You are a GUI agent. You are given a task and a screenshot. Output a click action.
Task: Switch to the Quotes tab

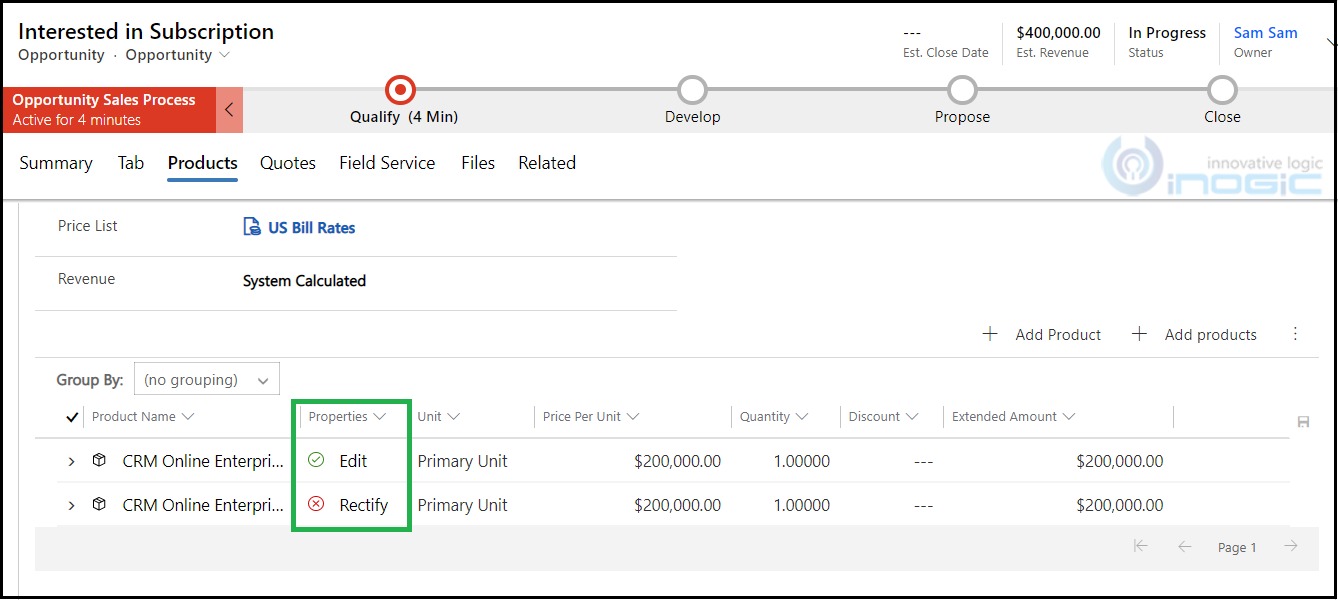coord(287,162)
